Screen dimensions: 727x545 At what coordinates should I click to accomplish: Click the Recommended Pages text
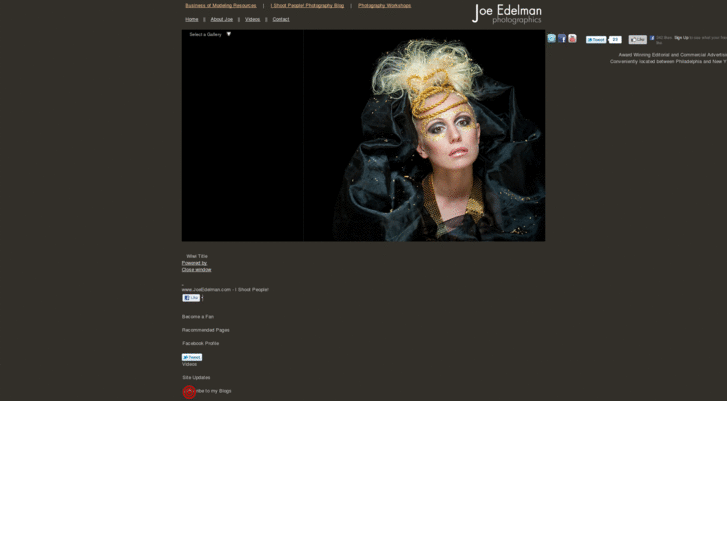(x=206, y=330)
